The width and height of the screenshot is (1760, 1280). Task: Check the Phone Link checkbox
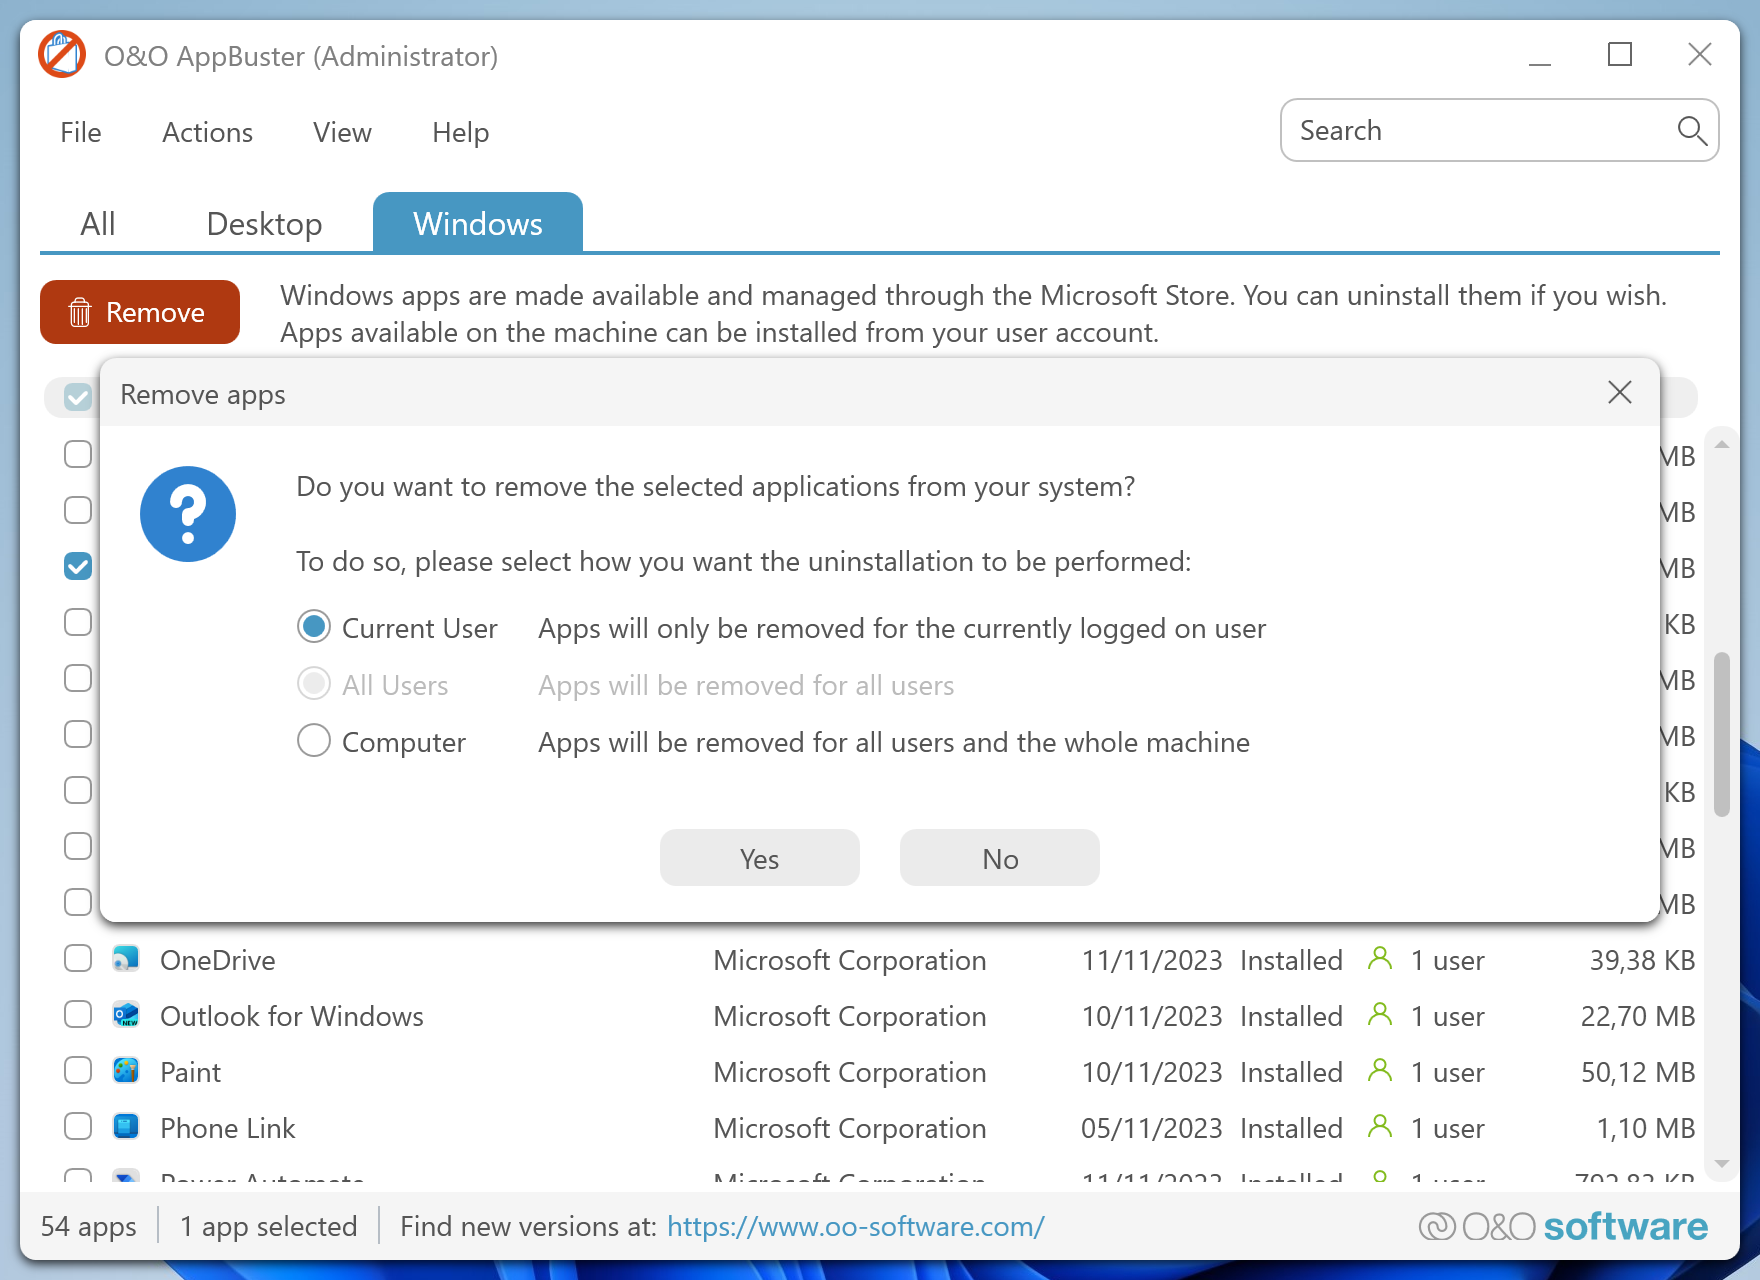coord(78,1126)
